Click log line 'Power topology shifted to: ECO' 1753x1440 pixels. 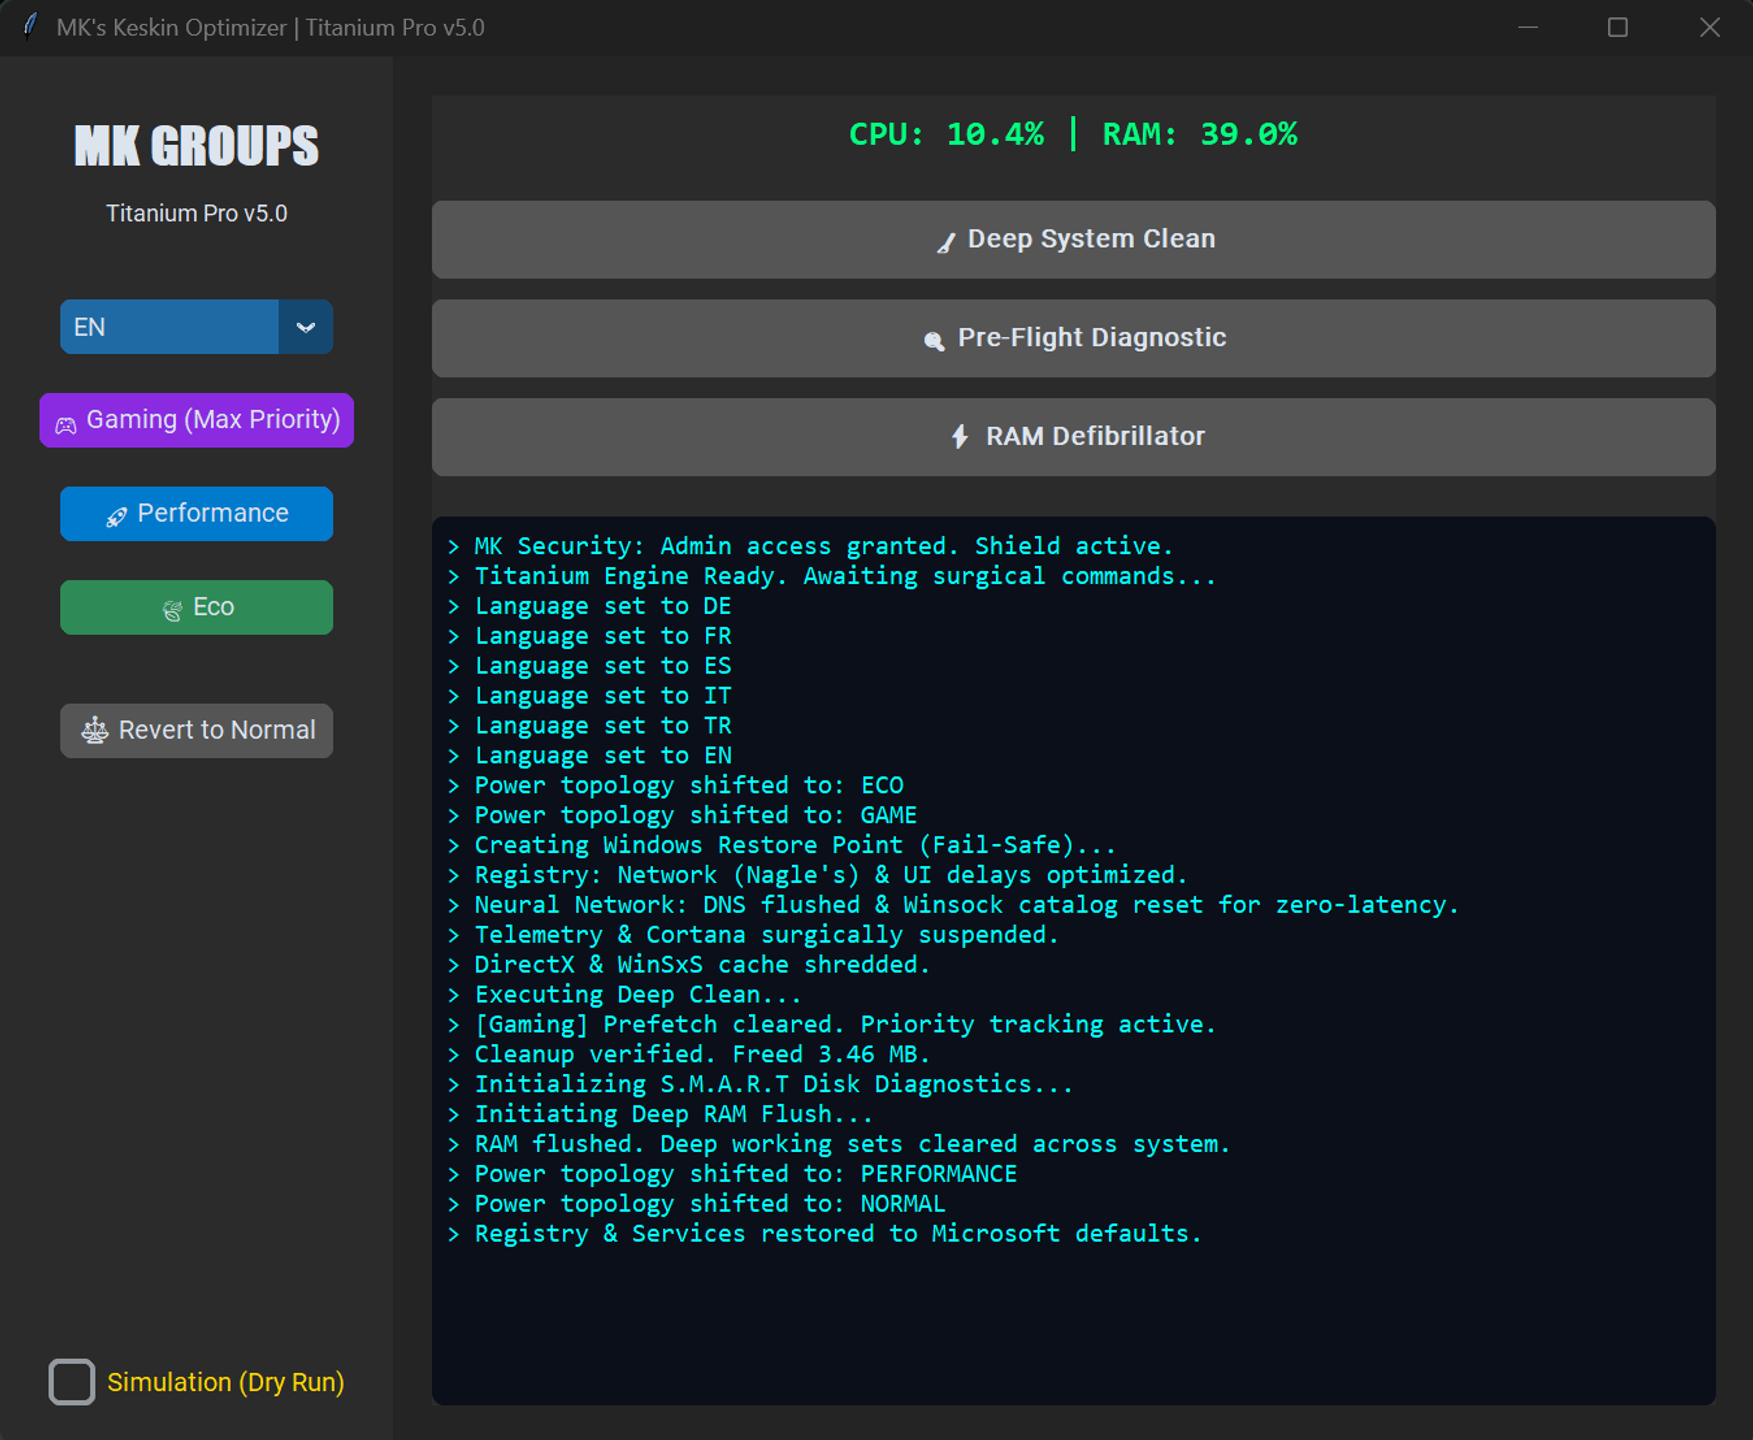pos(676,785)
